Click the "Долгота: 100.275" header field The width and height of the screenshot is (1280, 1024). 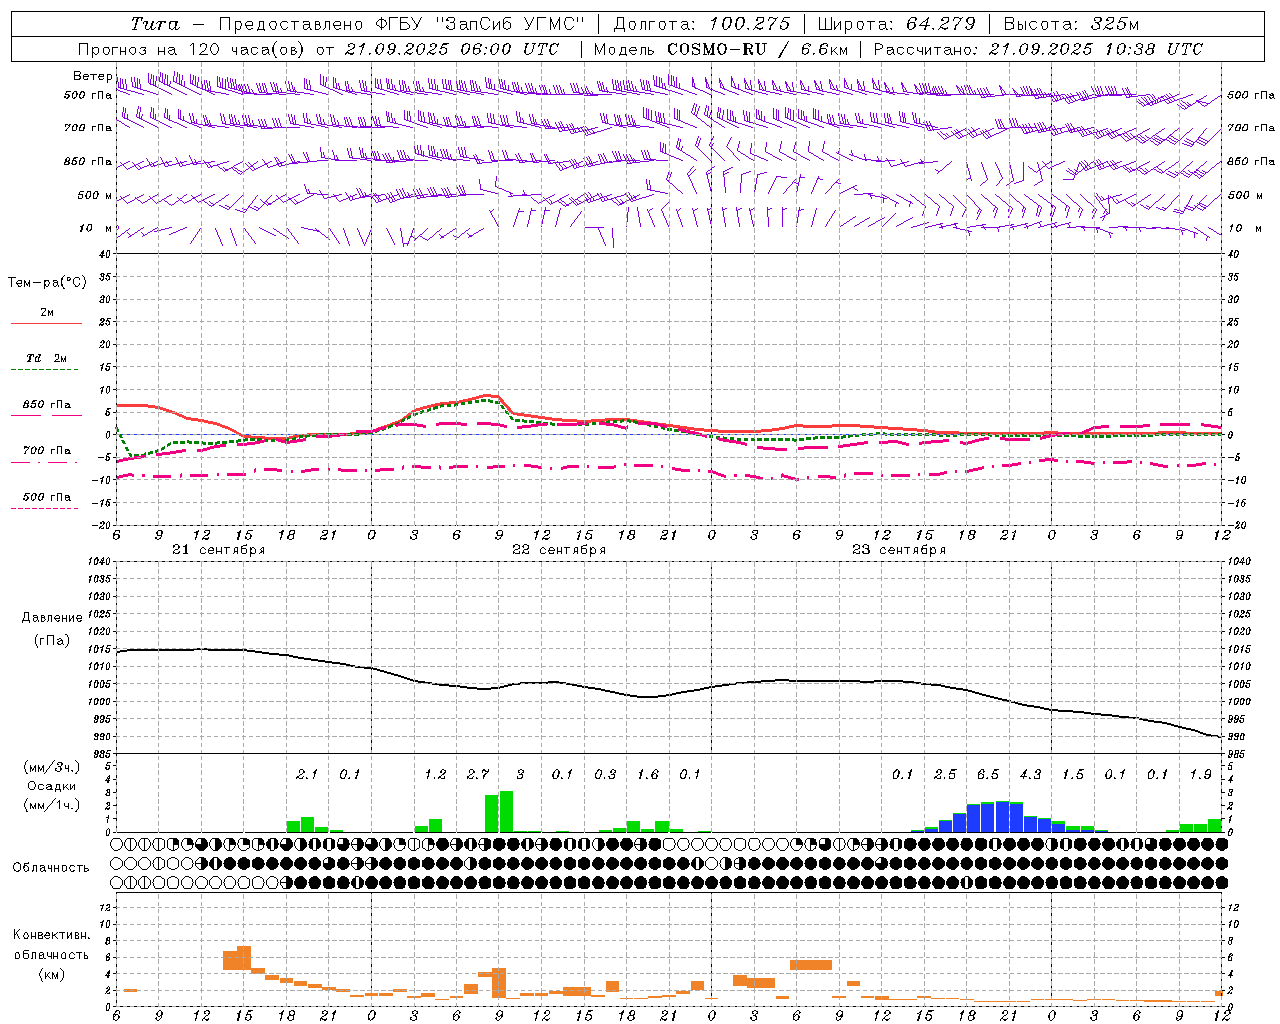pyautogui.click(x=701, y=24)
